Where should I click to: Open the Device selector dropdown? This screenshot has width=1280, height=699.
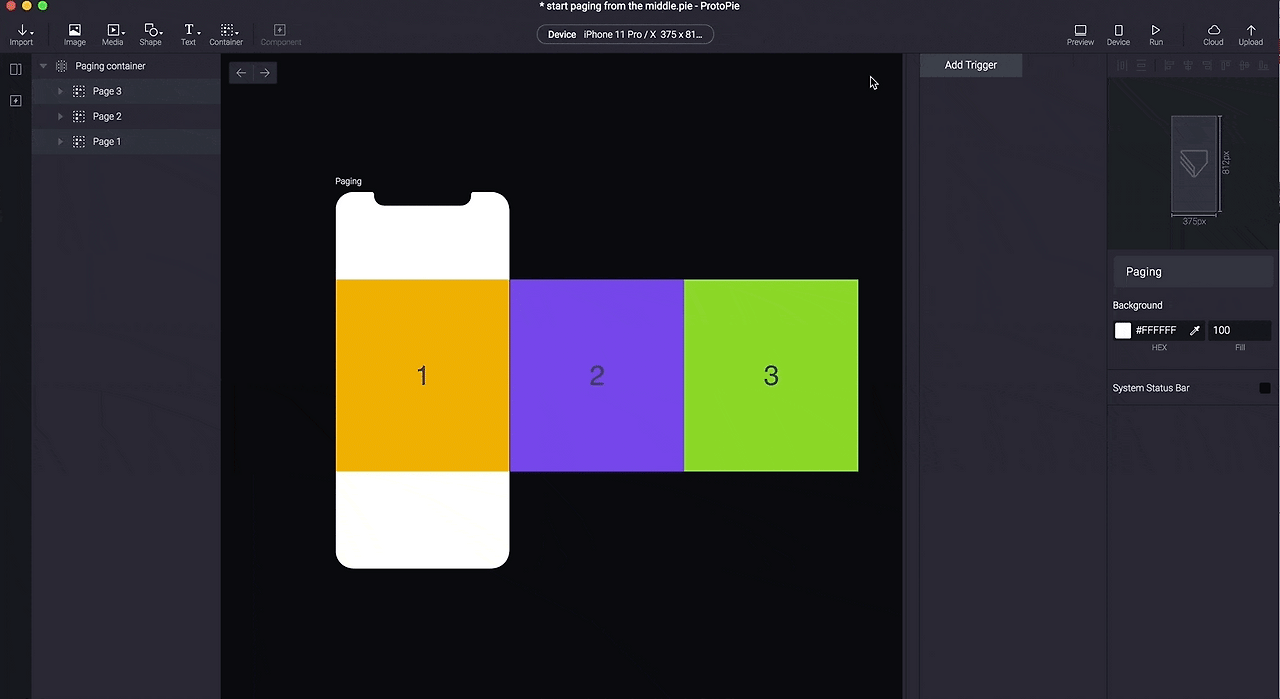625,34
